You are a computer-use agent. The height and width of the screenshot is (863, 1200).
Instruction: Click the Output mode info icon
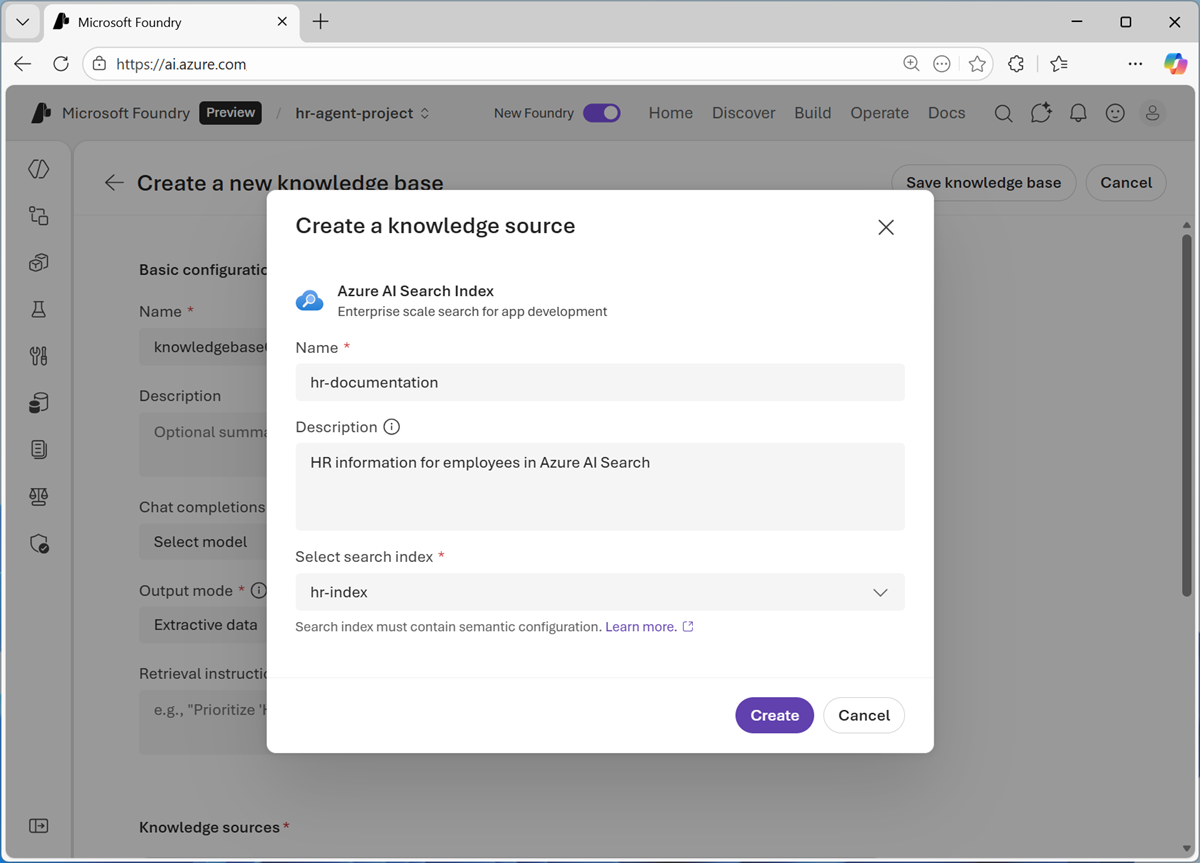(x=259, y=590)
